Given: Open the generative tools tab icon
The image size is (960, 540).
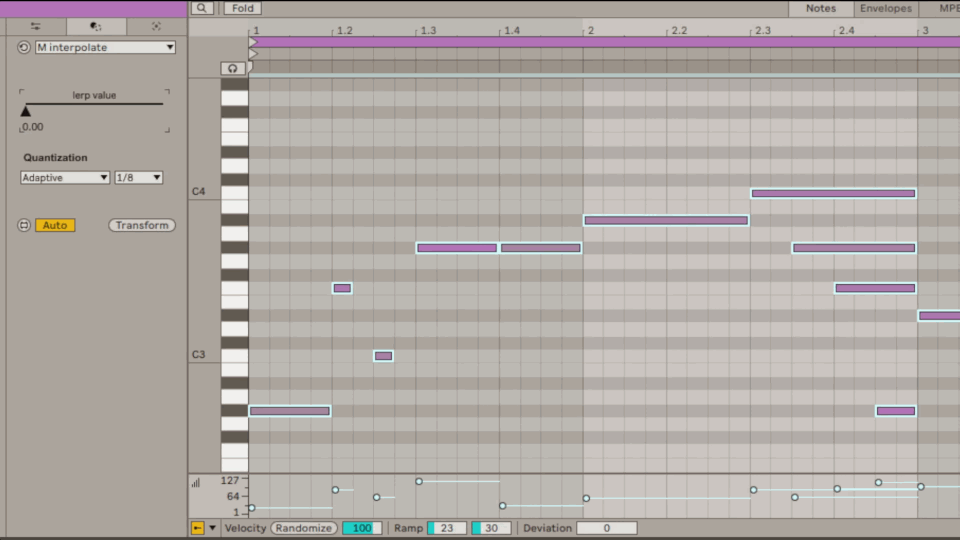Looking at the screenshot, I should click(x=156, y=26).
